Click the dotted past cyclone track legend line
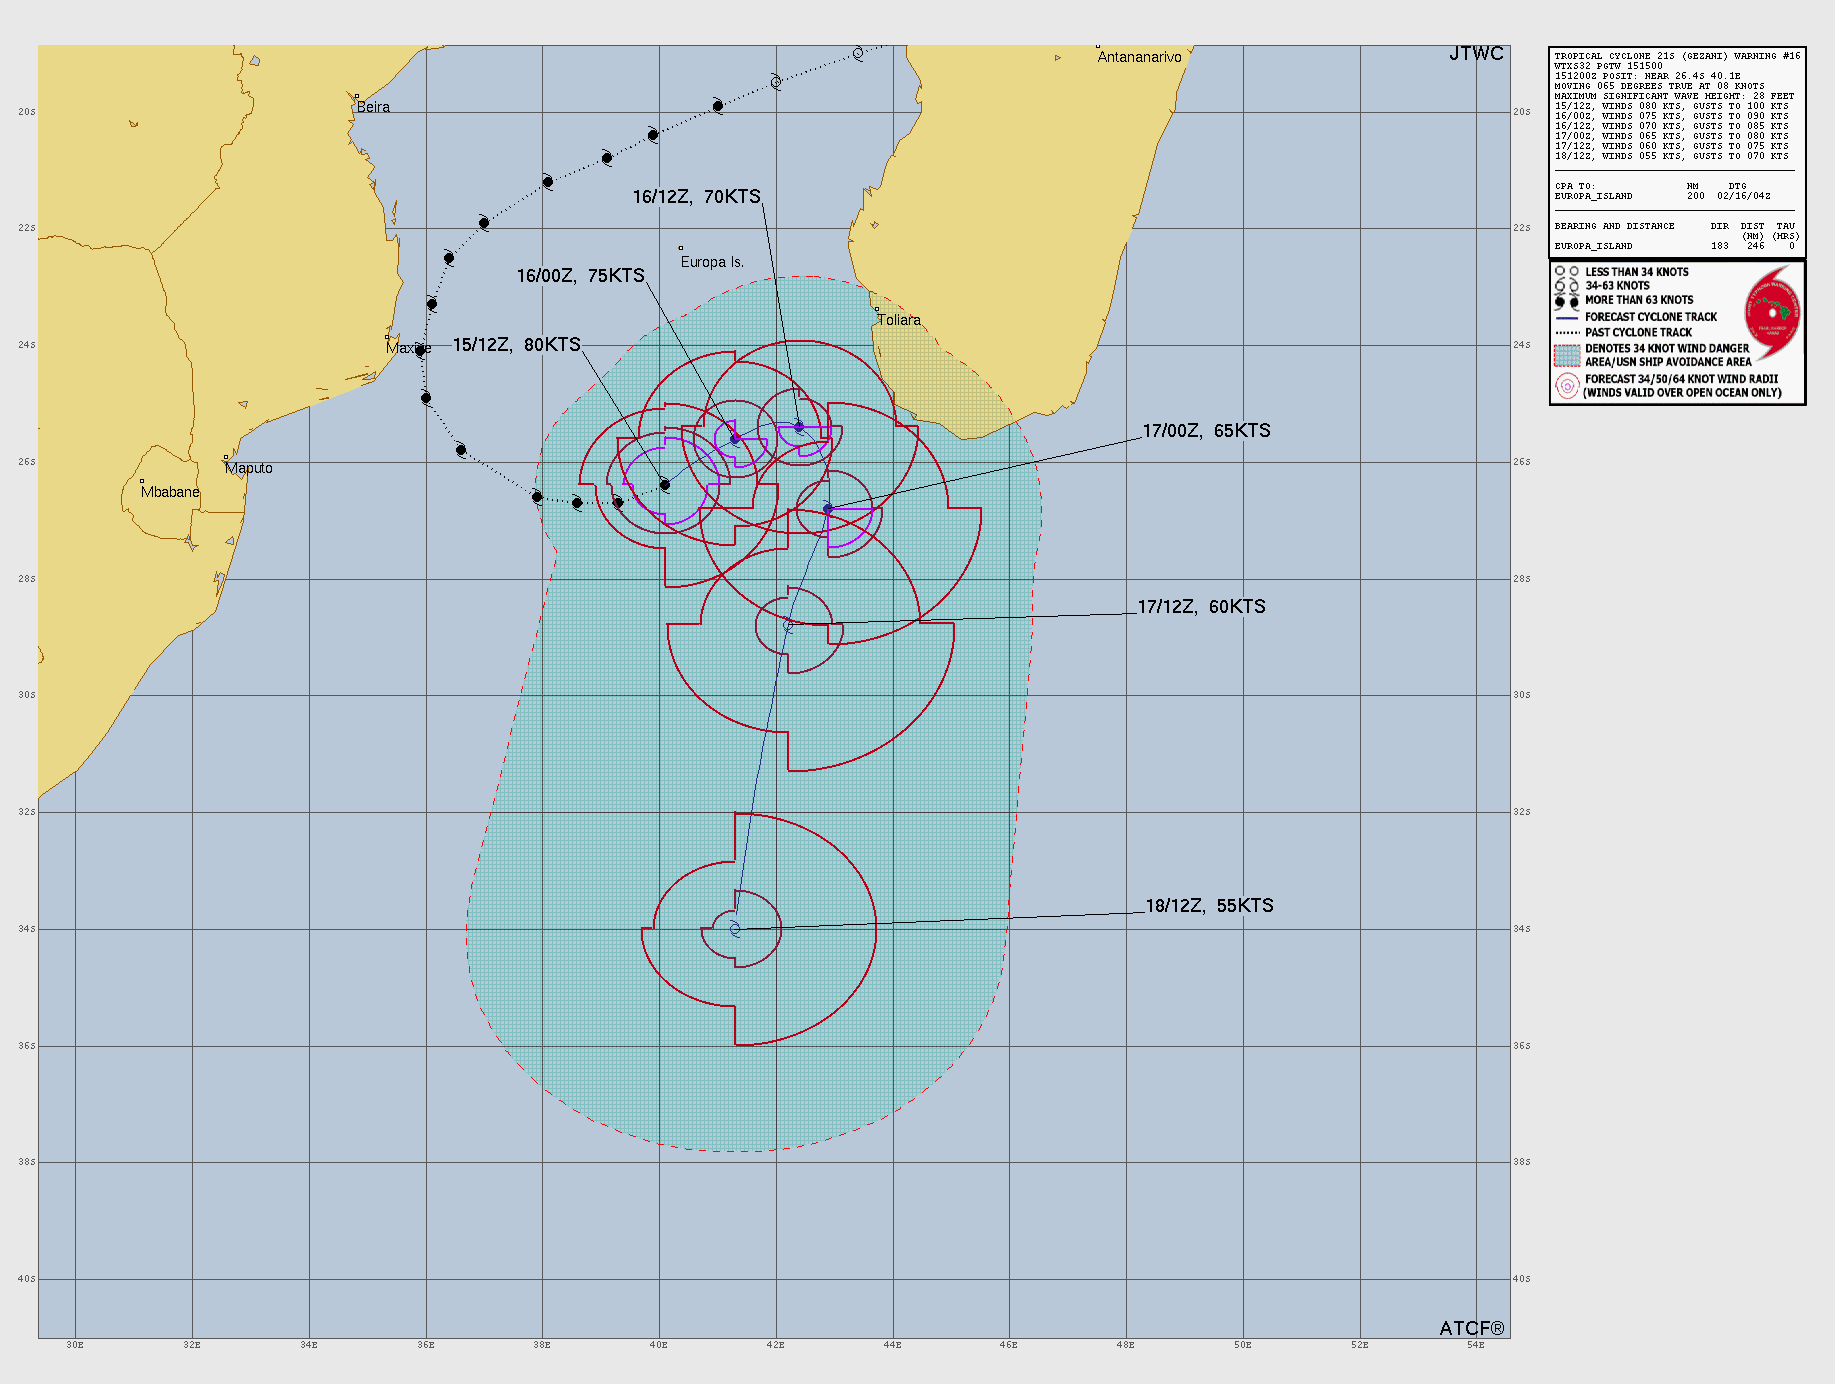Image resolution: width=1835 pixels, height=1384 pixels. 1566,333
